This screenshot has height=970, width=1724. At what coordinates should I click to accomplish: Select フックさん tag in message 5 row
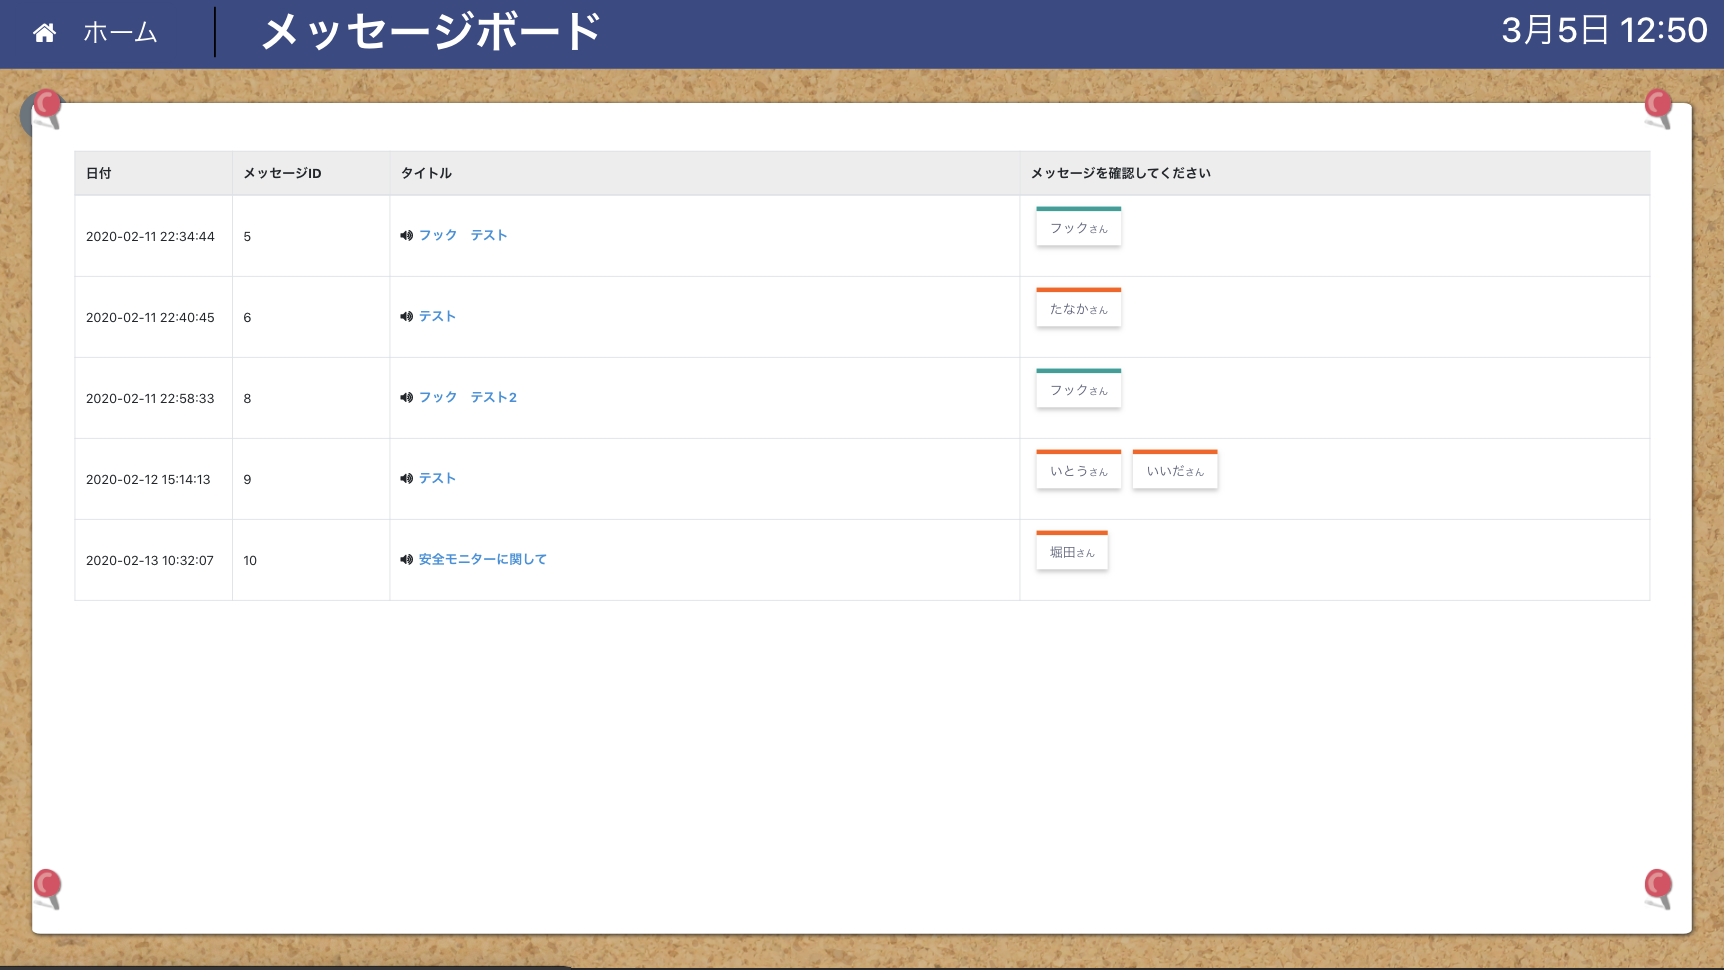pyautogui.click(x=1078, y=228)
